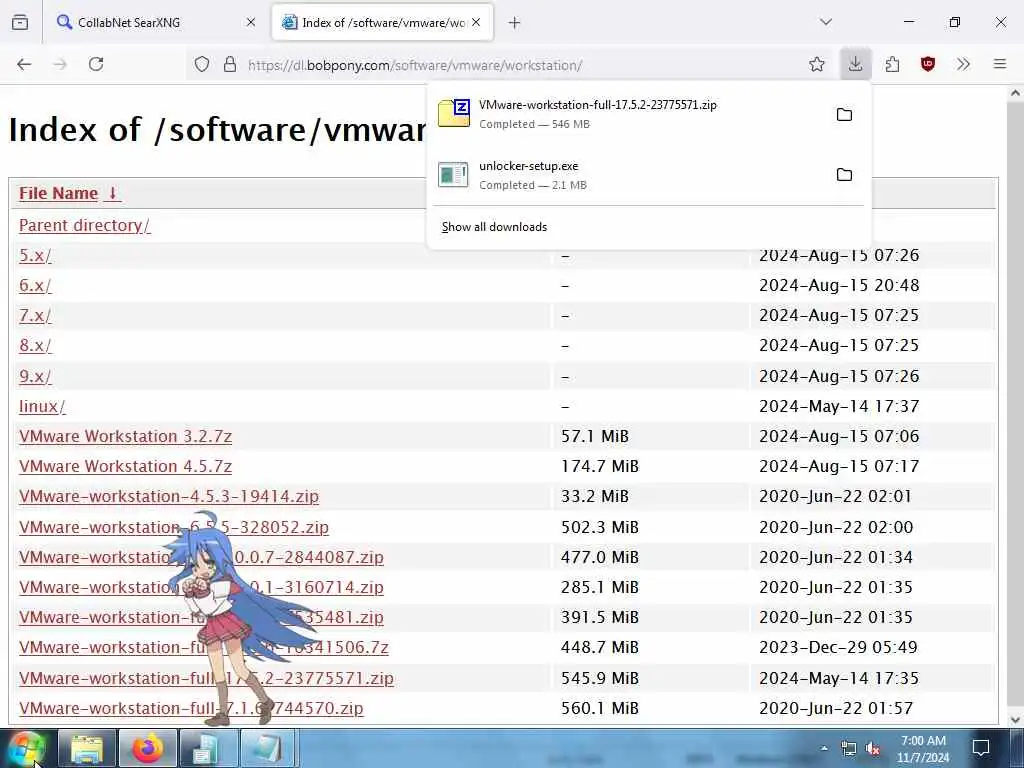
Task: Open the network tray icon
Action: click(848, 748)
